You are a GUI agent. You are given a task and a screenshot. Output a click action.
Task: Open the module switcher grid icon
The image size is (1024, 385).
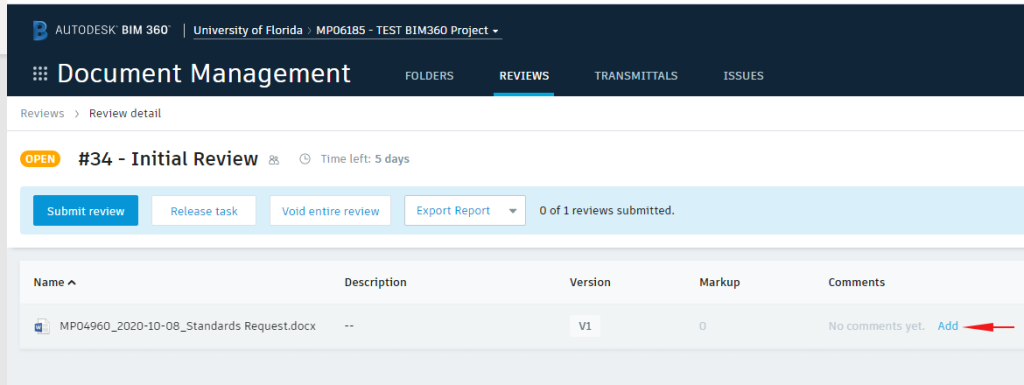40,74
